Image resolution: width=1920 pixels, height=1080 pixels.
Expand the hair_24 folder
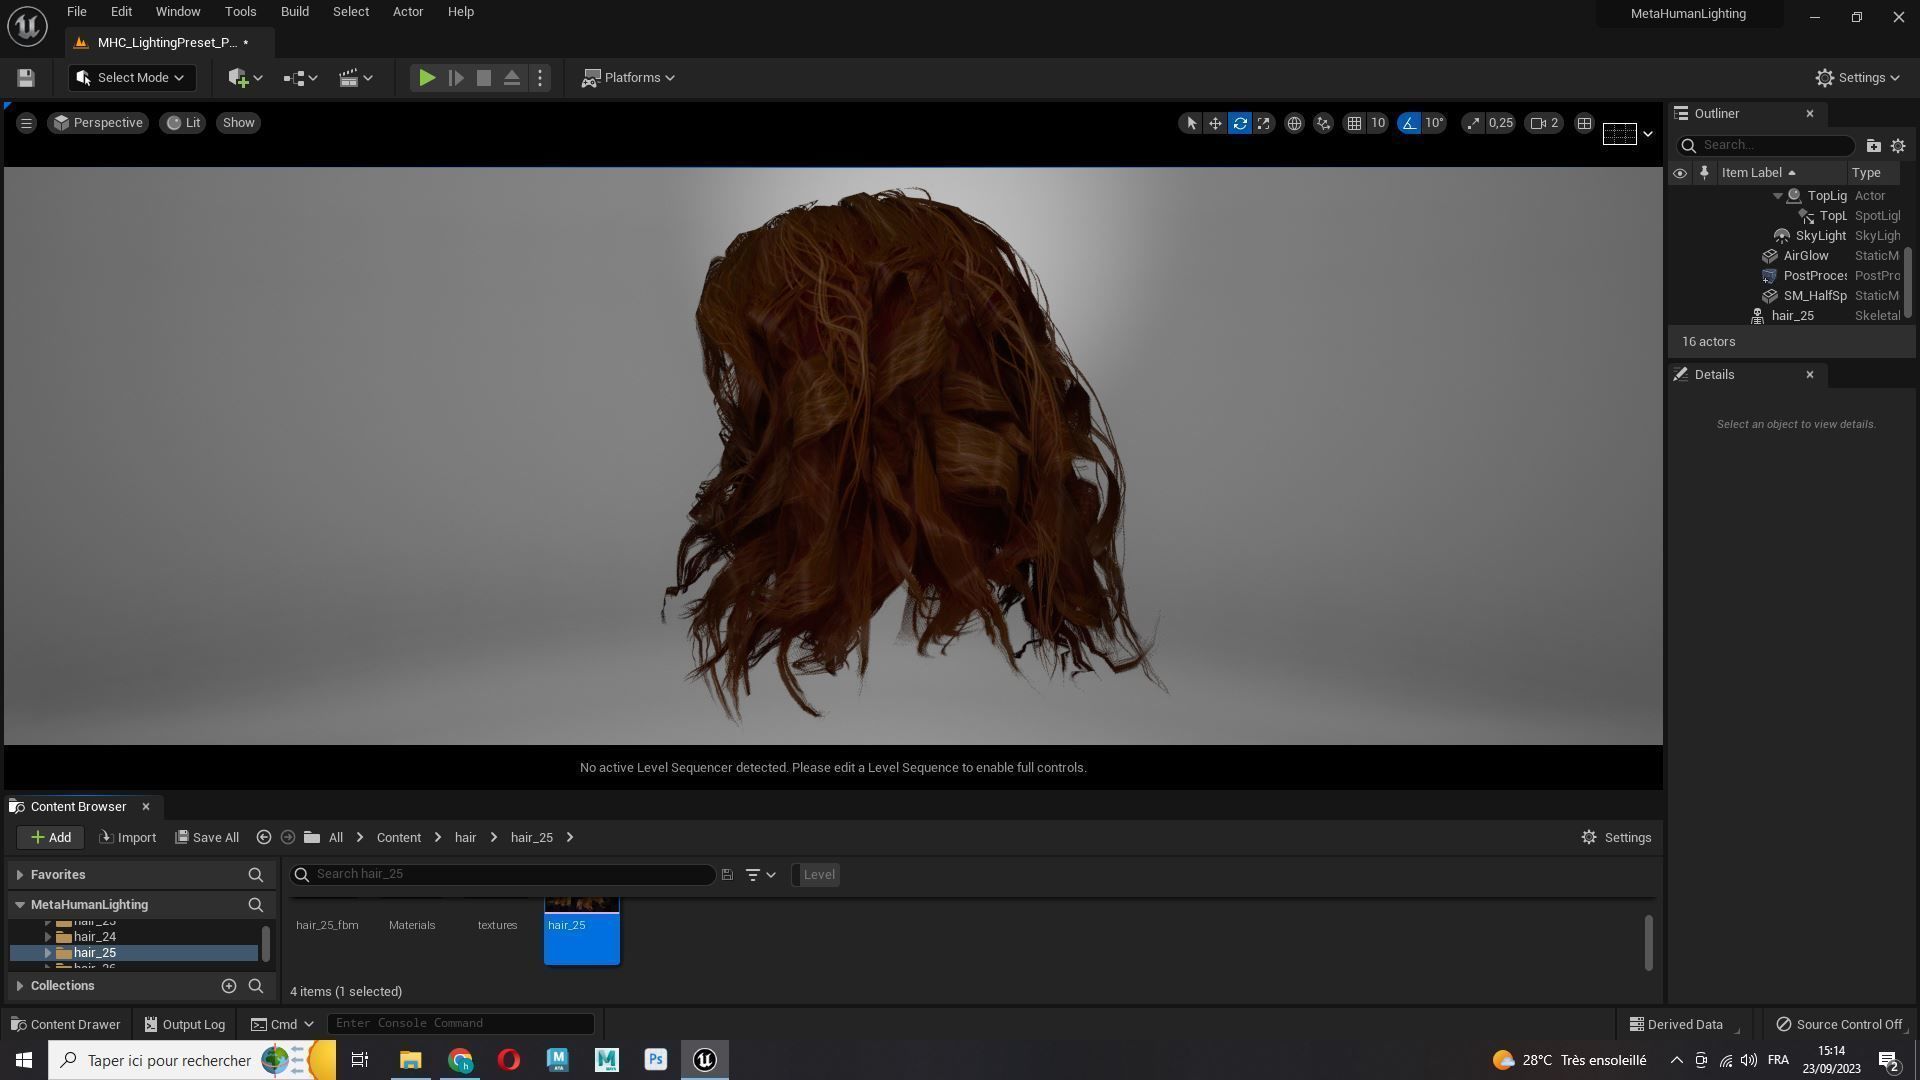tap(47, 937)
